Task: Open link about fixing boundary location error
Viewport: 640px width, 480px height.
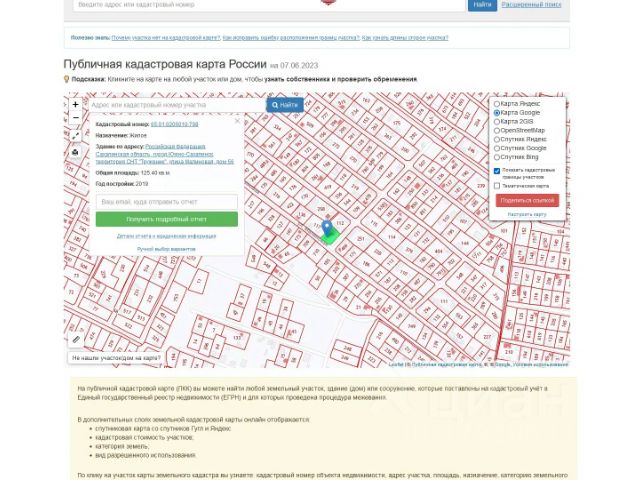Action: [x=291, y=38]
